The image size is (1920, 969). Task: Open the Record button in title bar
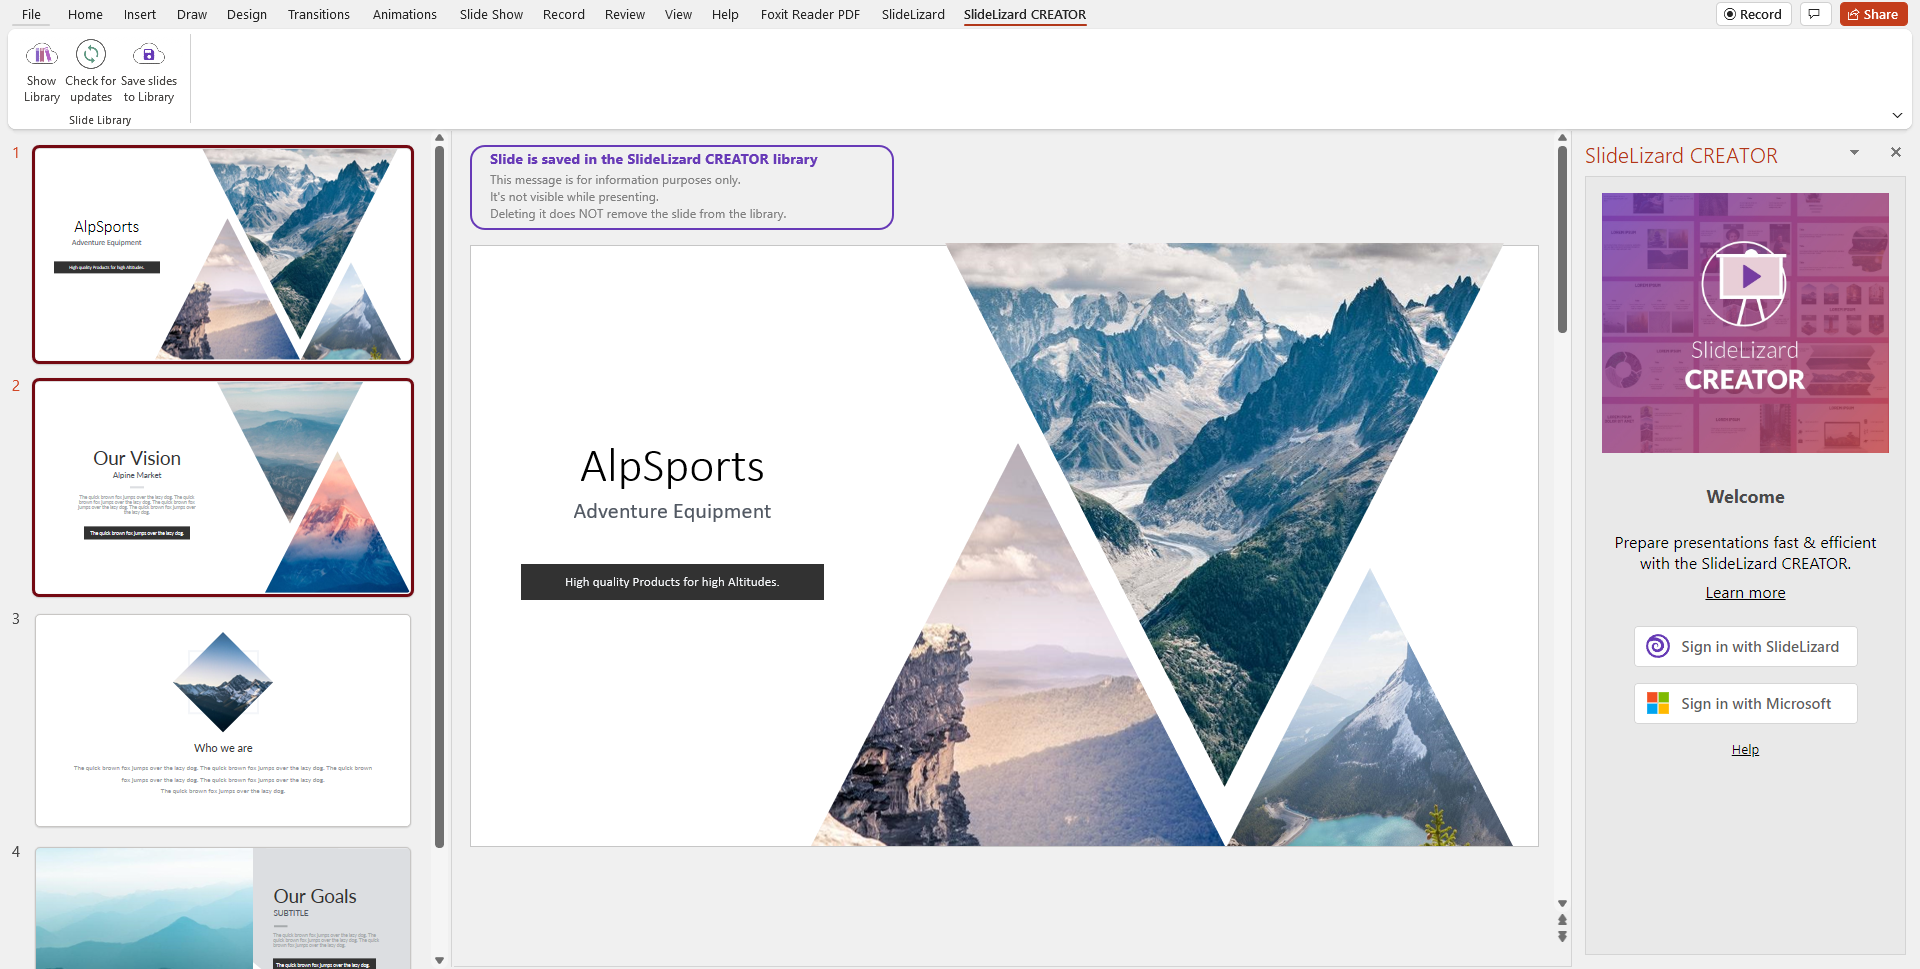[x=1753, y=14]
